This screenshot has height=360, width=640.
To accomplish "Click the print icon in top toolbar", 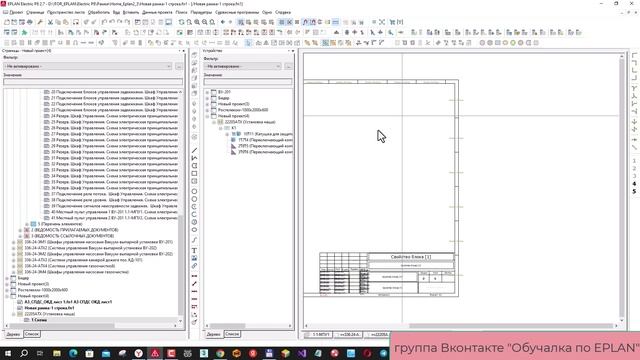I will (x=30, y=22).
